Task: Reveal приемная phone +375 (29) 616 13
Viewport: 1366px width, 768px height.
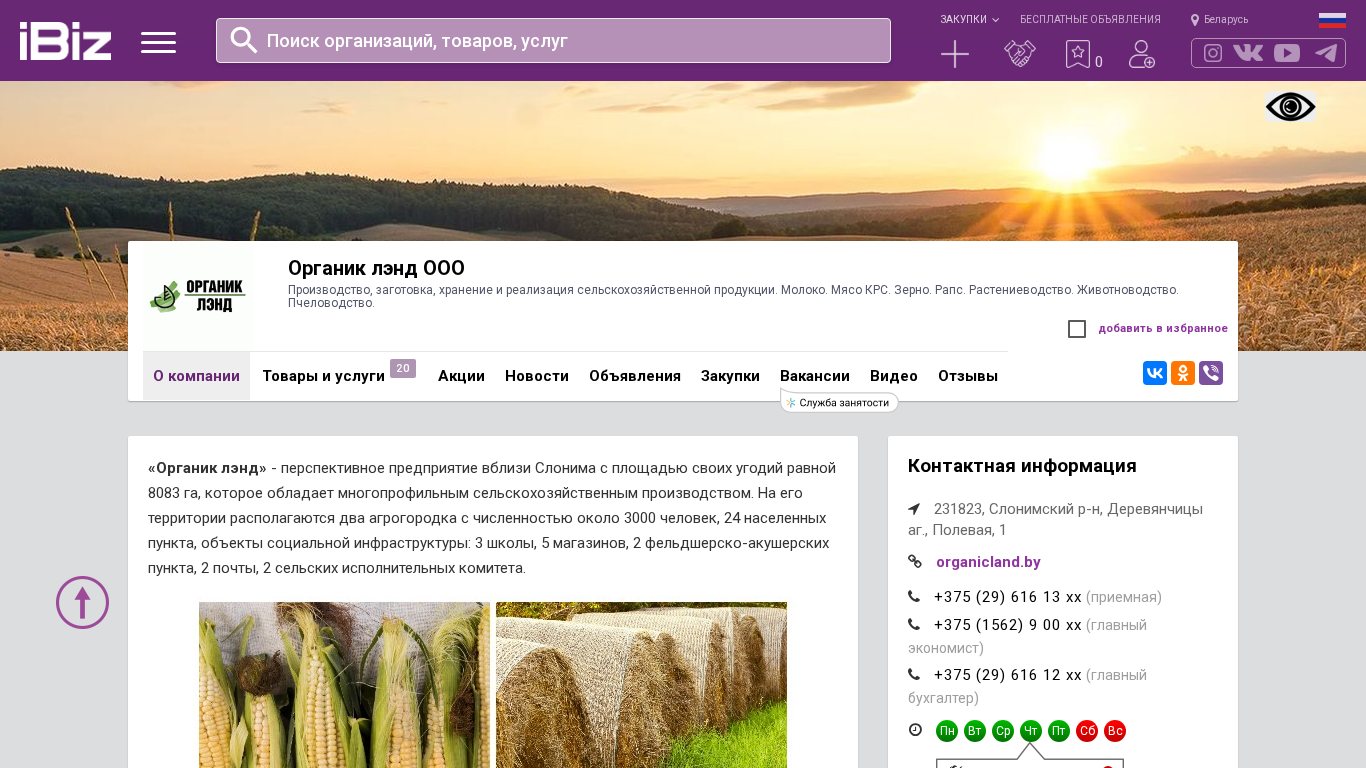Action: point(1007,597)
